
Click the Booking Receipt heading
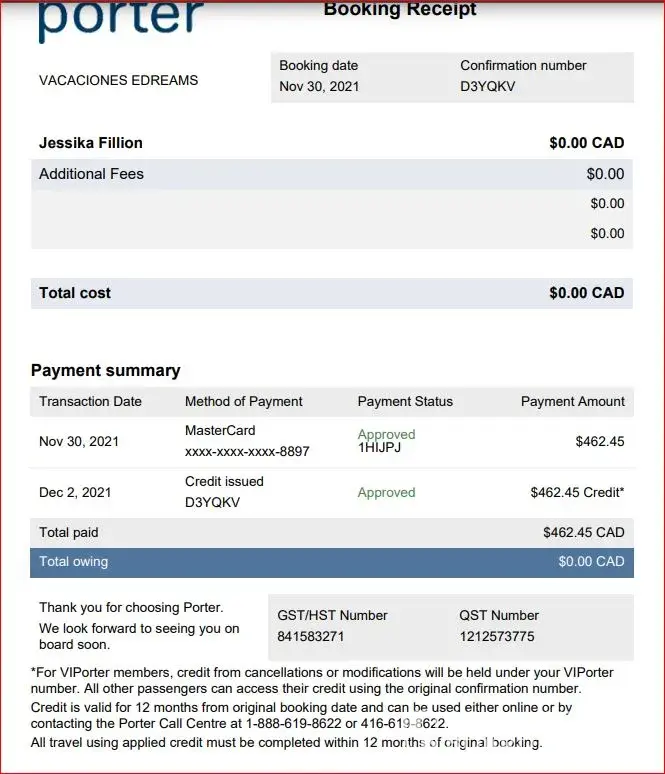coord(400,10)
